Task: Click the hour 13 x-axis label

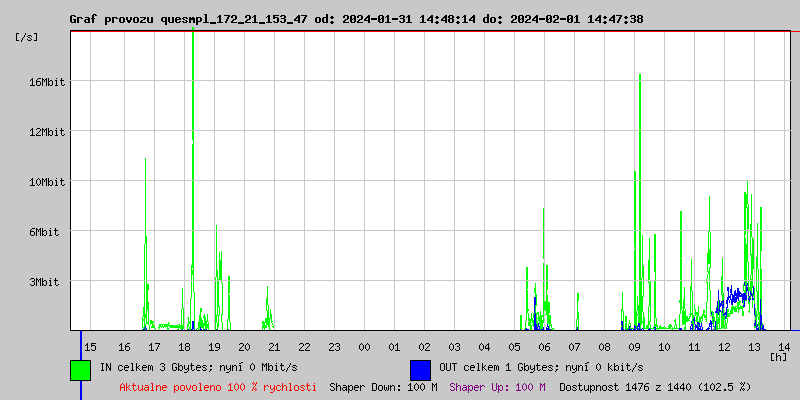Action: [754, 346]
